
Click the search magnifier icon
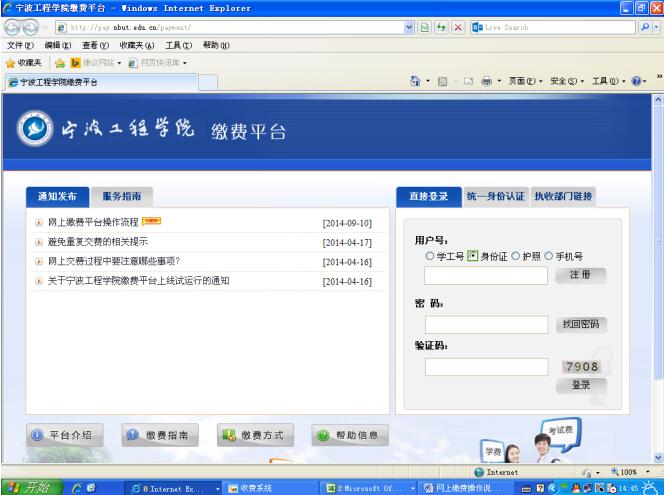click(643, 27)
